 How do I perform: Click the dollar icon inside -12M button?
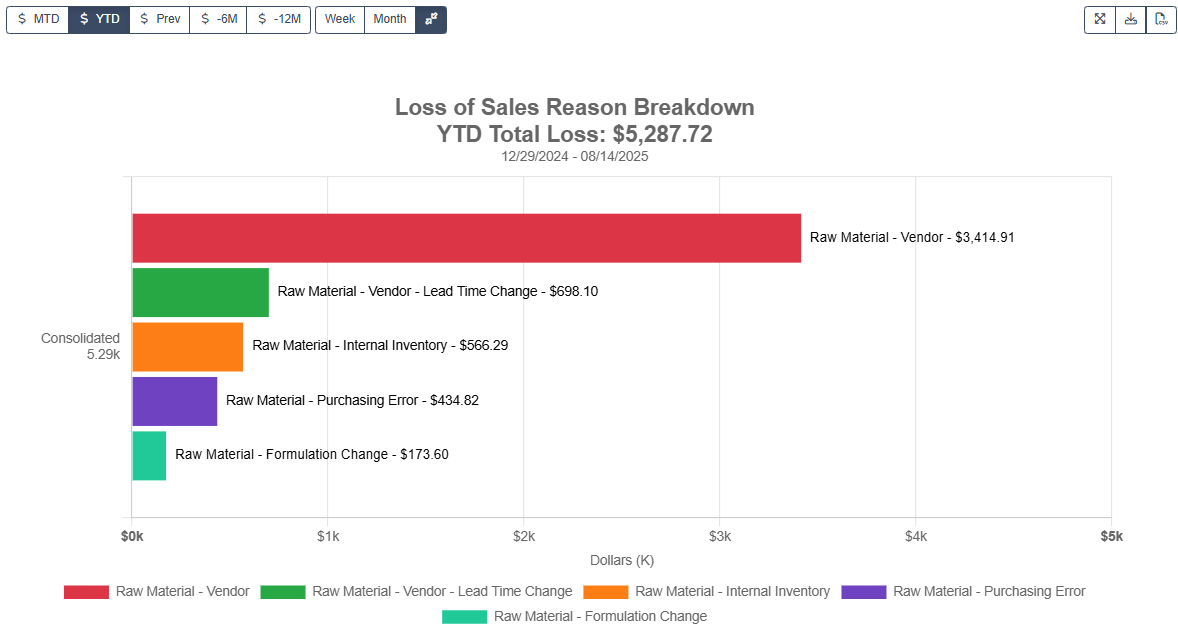tap(262, 19)
